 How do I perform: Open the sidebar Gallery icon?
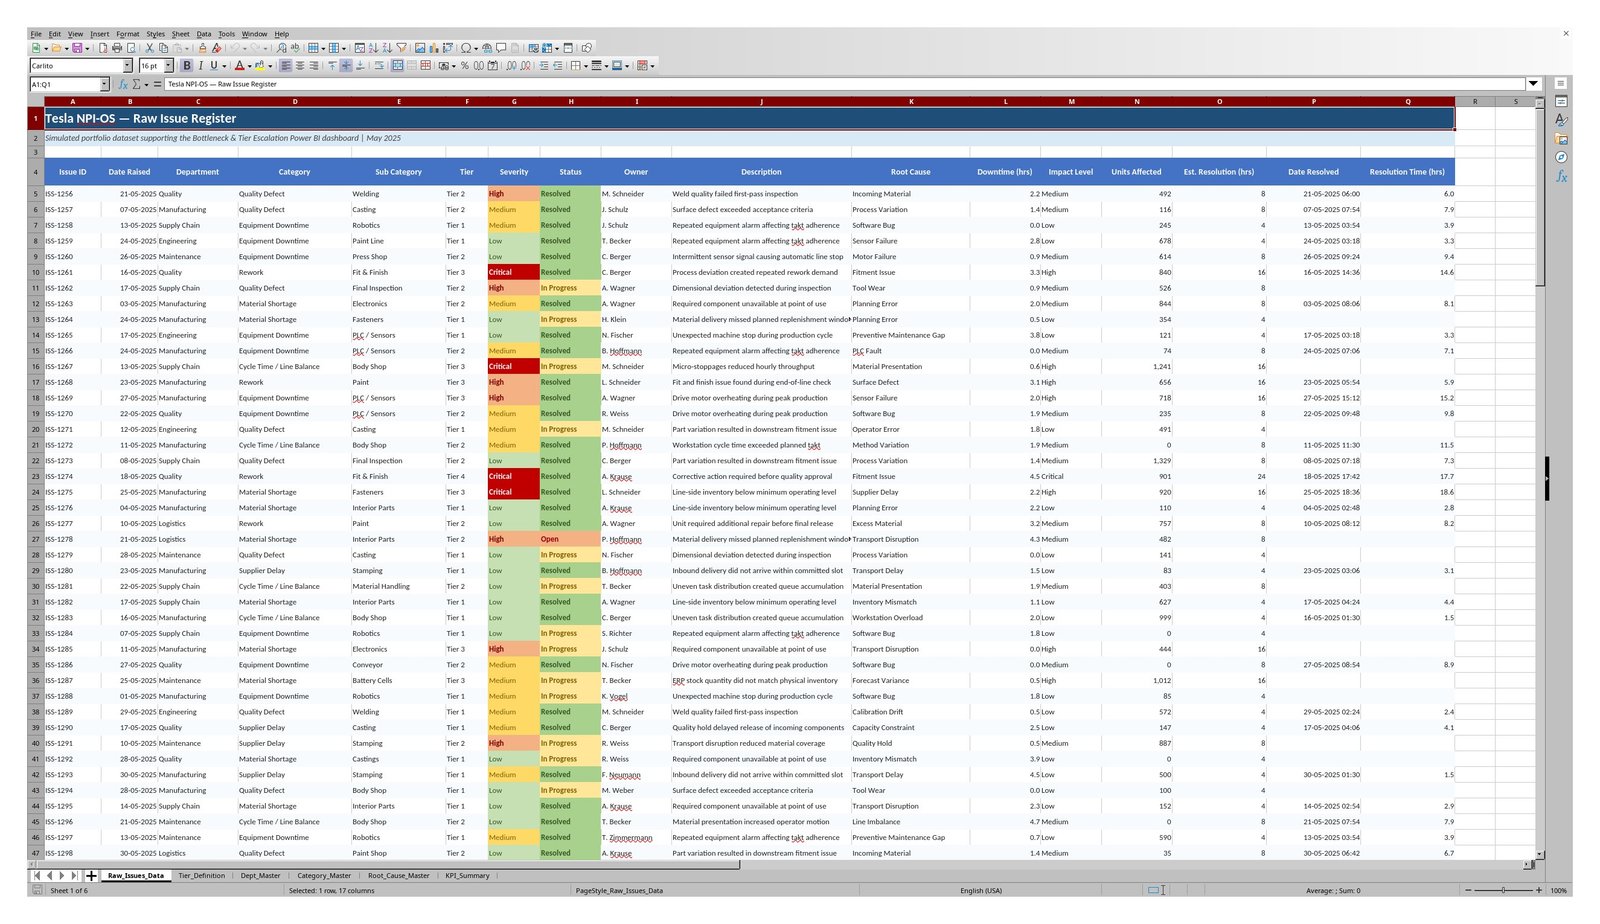(1561, 138)
